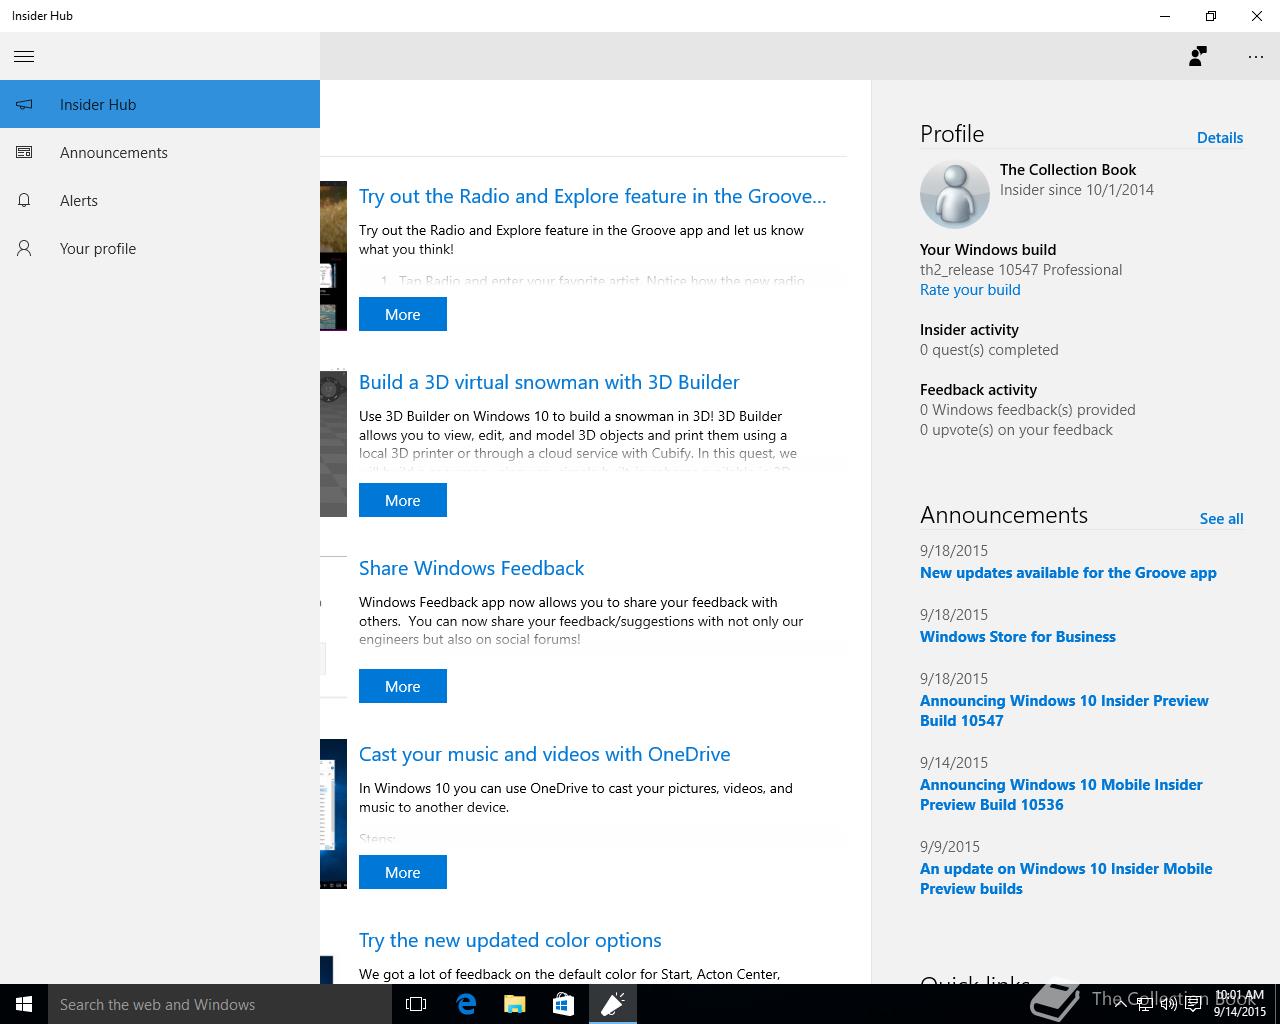Viewport: 1280px width, 1024px height.
Task: Collapse the hamburger navigation menu
Action: pyautogui.click(x=24, y=56)
